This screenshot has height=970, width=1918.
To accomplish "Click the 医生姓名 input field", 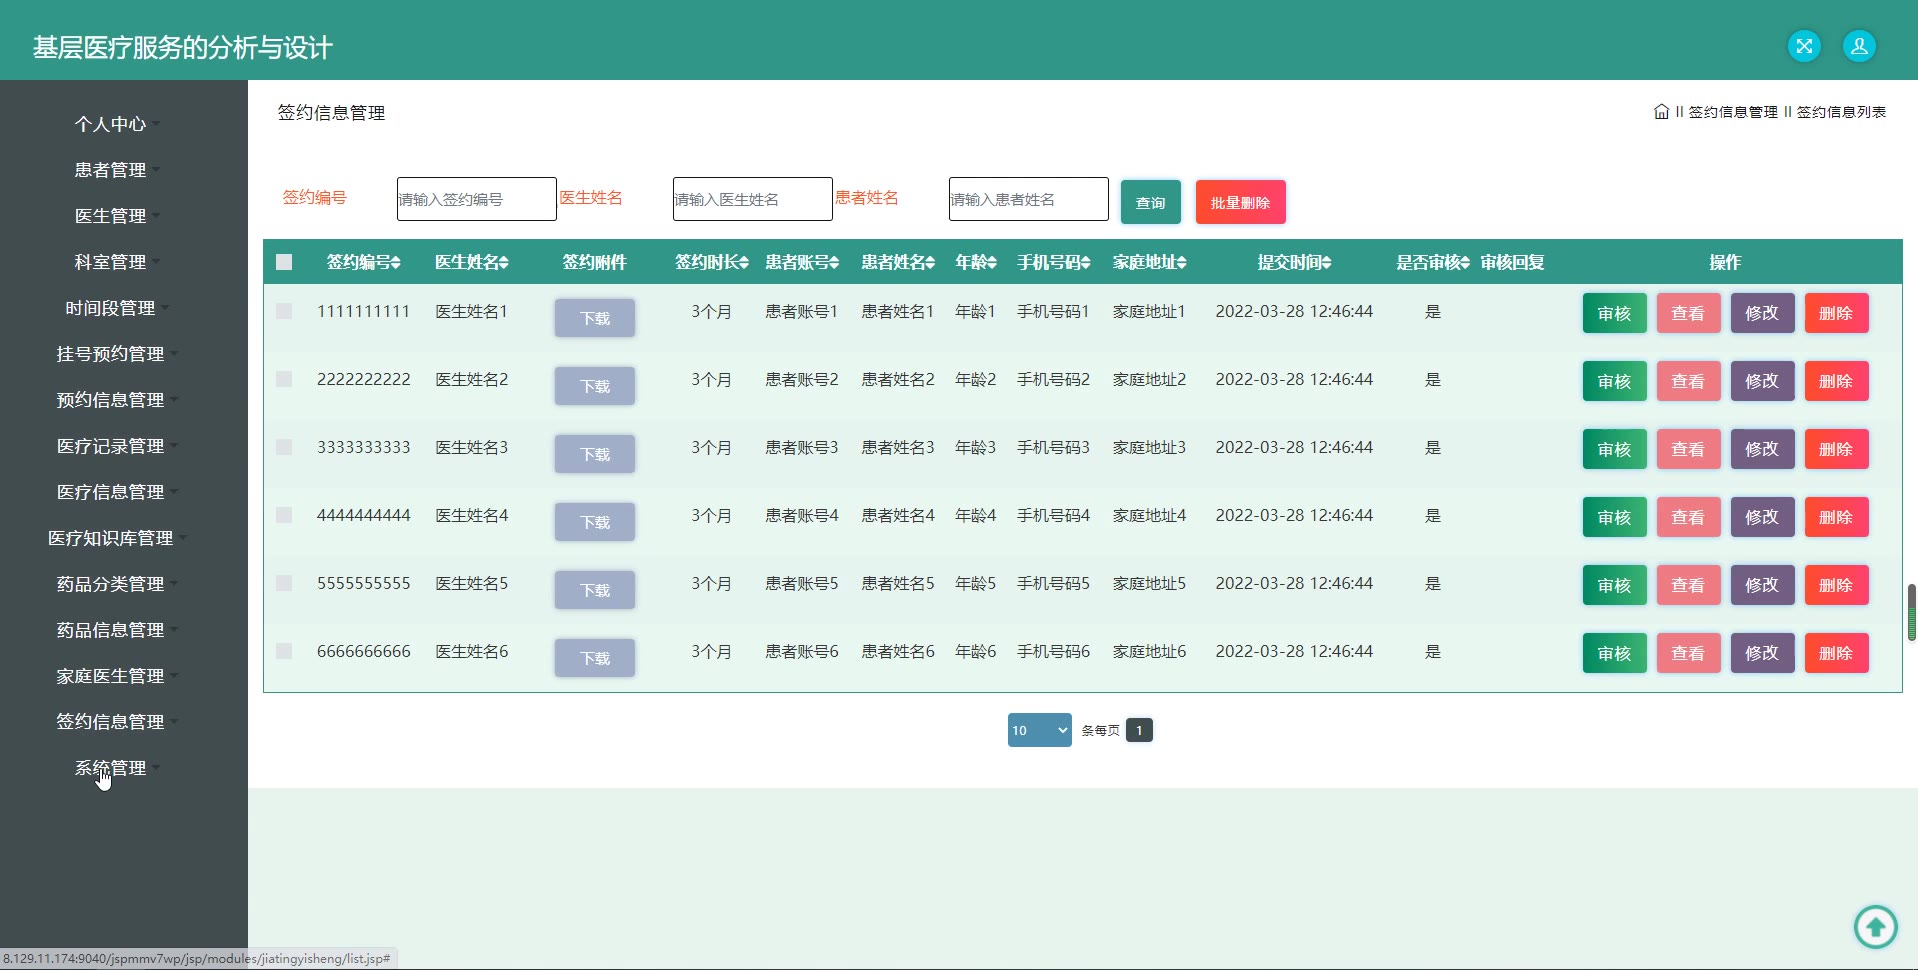I will (753, 199).
